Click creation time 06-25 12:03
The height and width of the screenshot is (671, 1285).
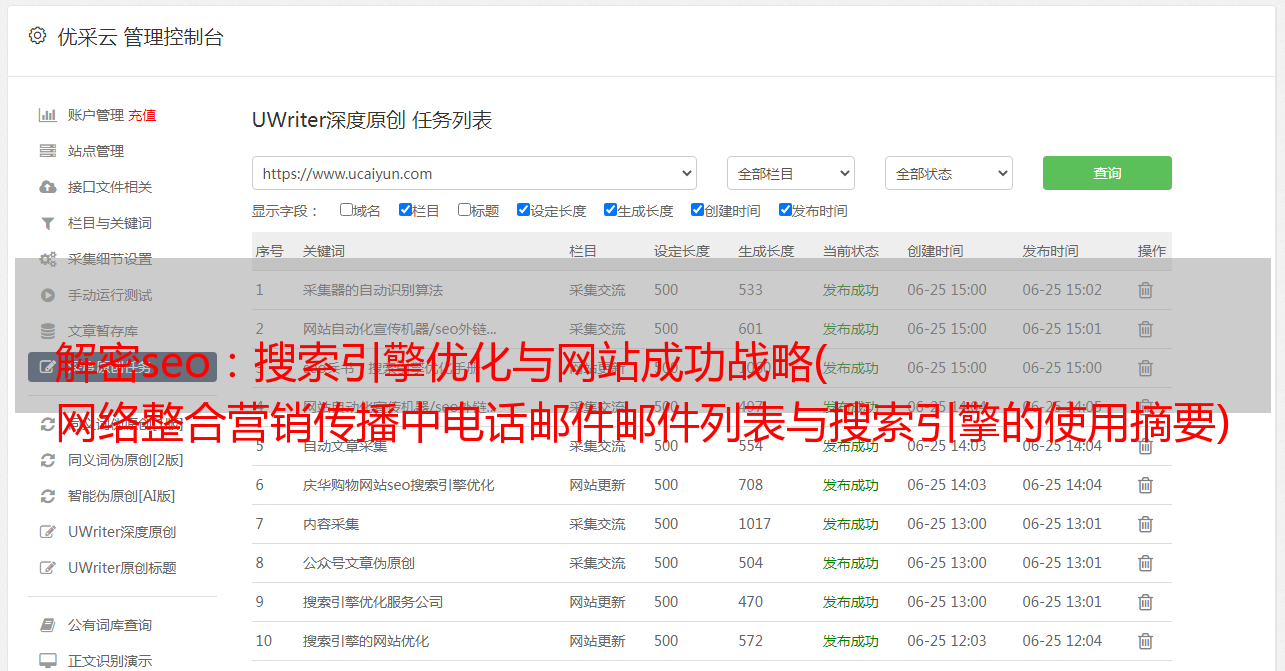947,641
